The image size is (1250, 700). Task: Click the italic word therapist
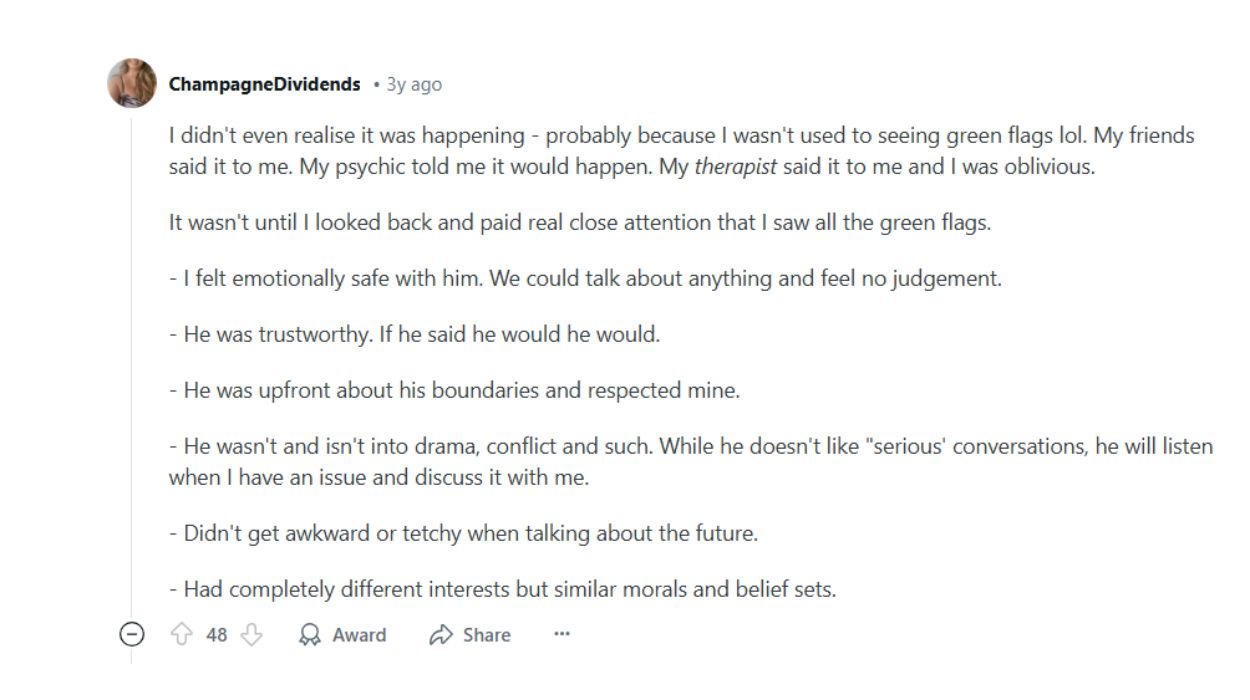pos(736,167)
